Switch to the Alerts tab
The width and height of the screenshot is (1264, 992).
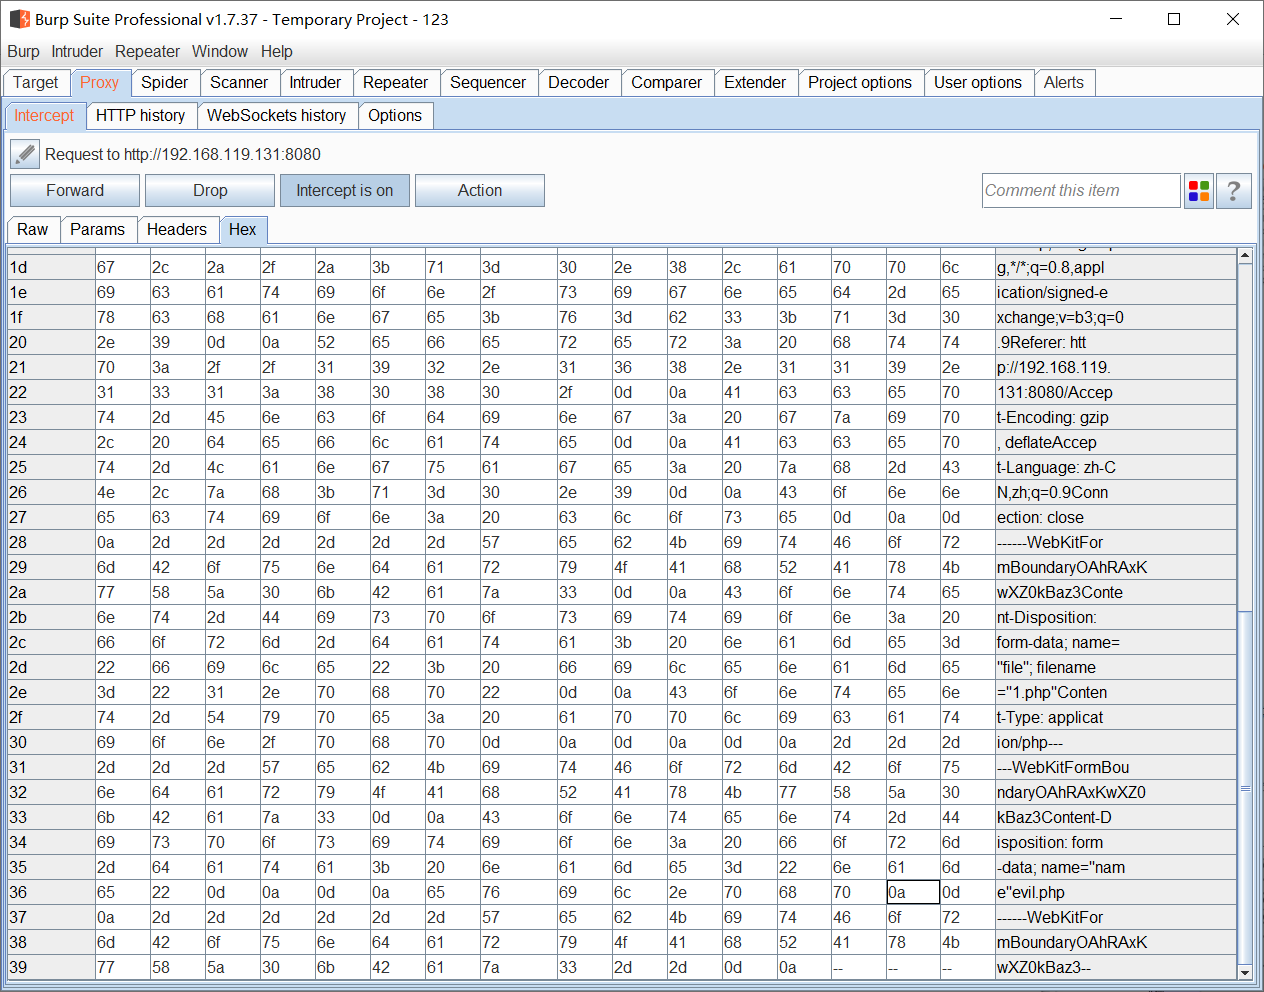click(1064, 83)
